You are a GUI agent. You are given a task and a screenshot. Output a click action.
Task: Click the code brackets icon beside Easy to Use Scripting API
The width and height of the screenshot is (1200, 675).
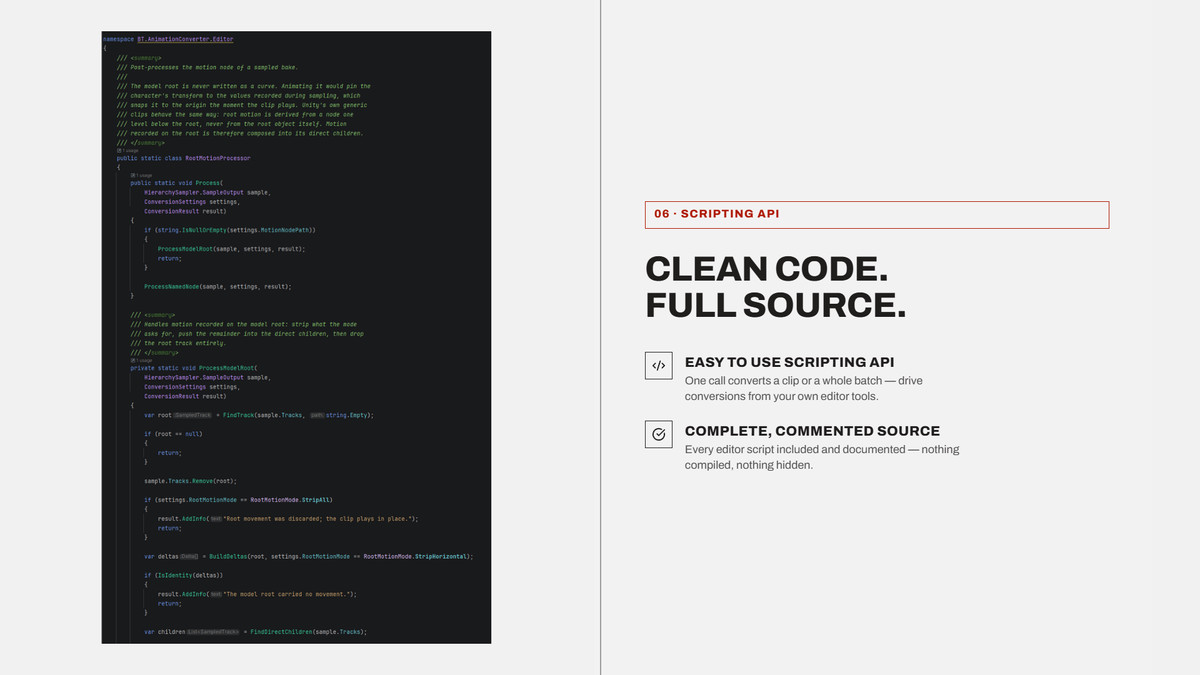[658, 366]
